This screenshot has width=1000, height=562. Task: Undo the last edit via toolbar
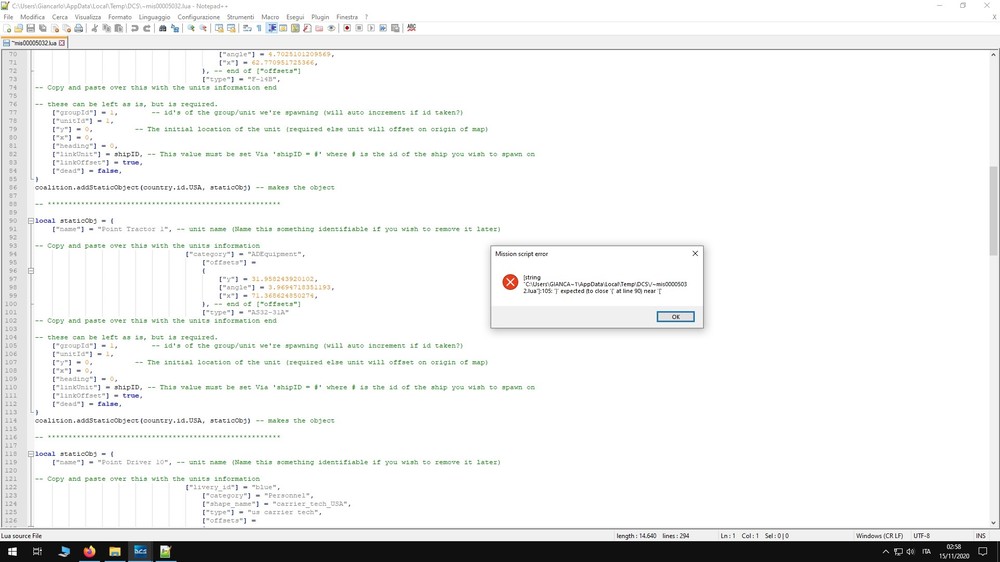[x=135, y=28]
